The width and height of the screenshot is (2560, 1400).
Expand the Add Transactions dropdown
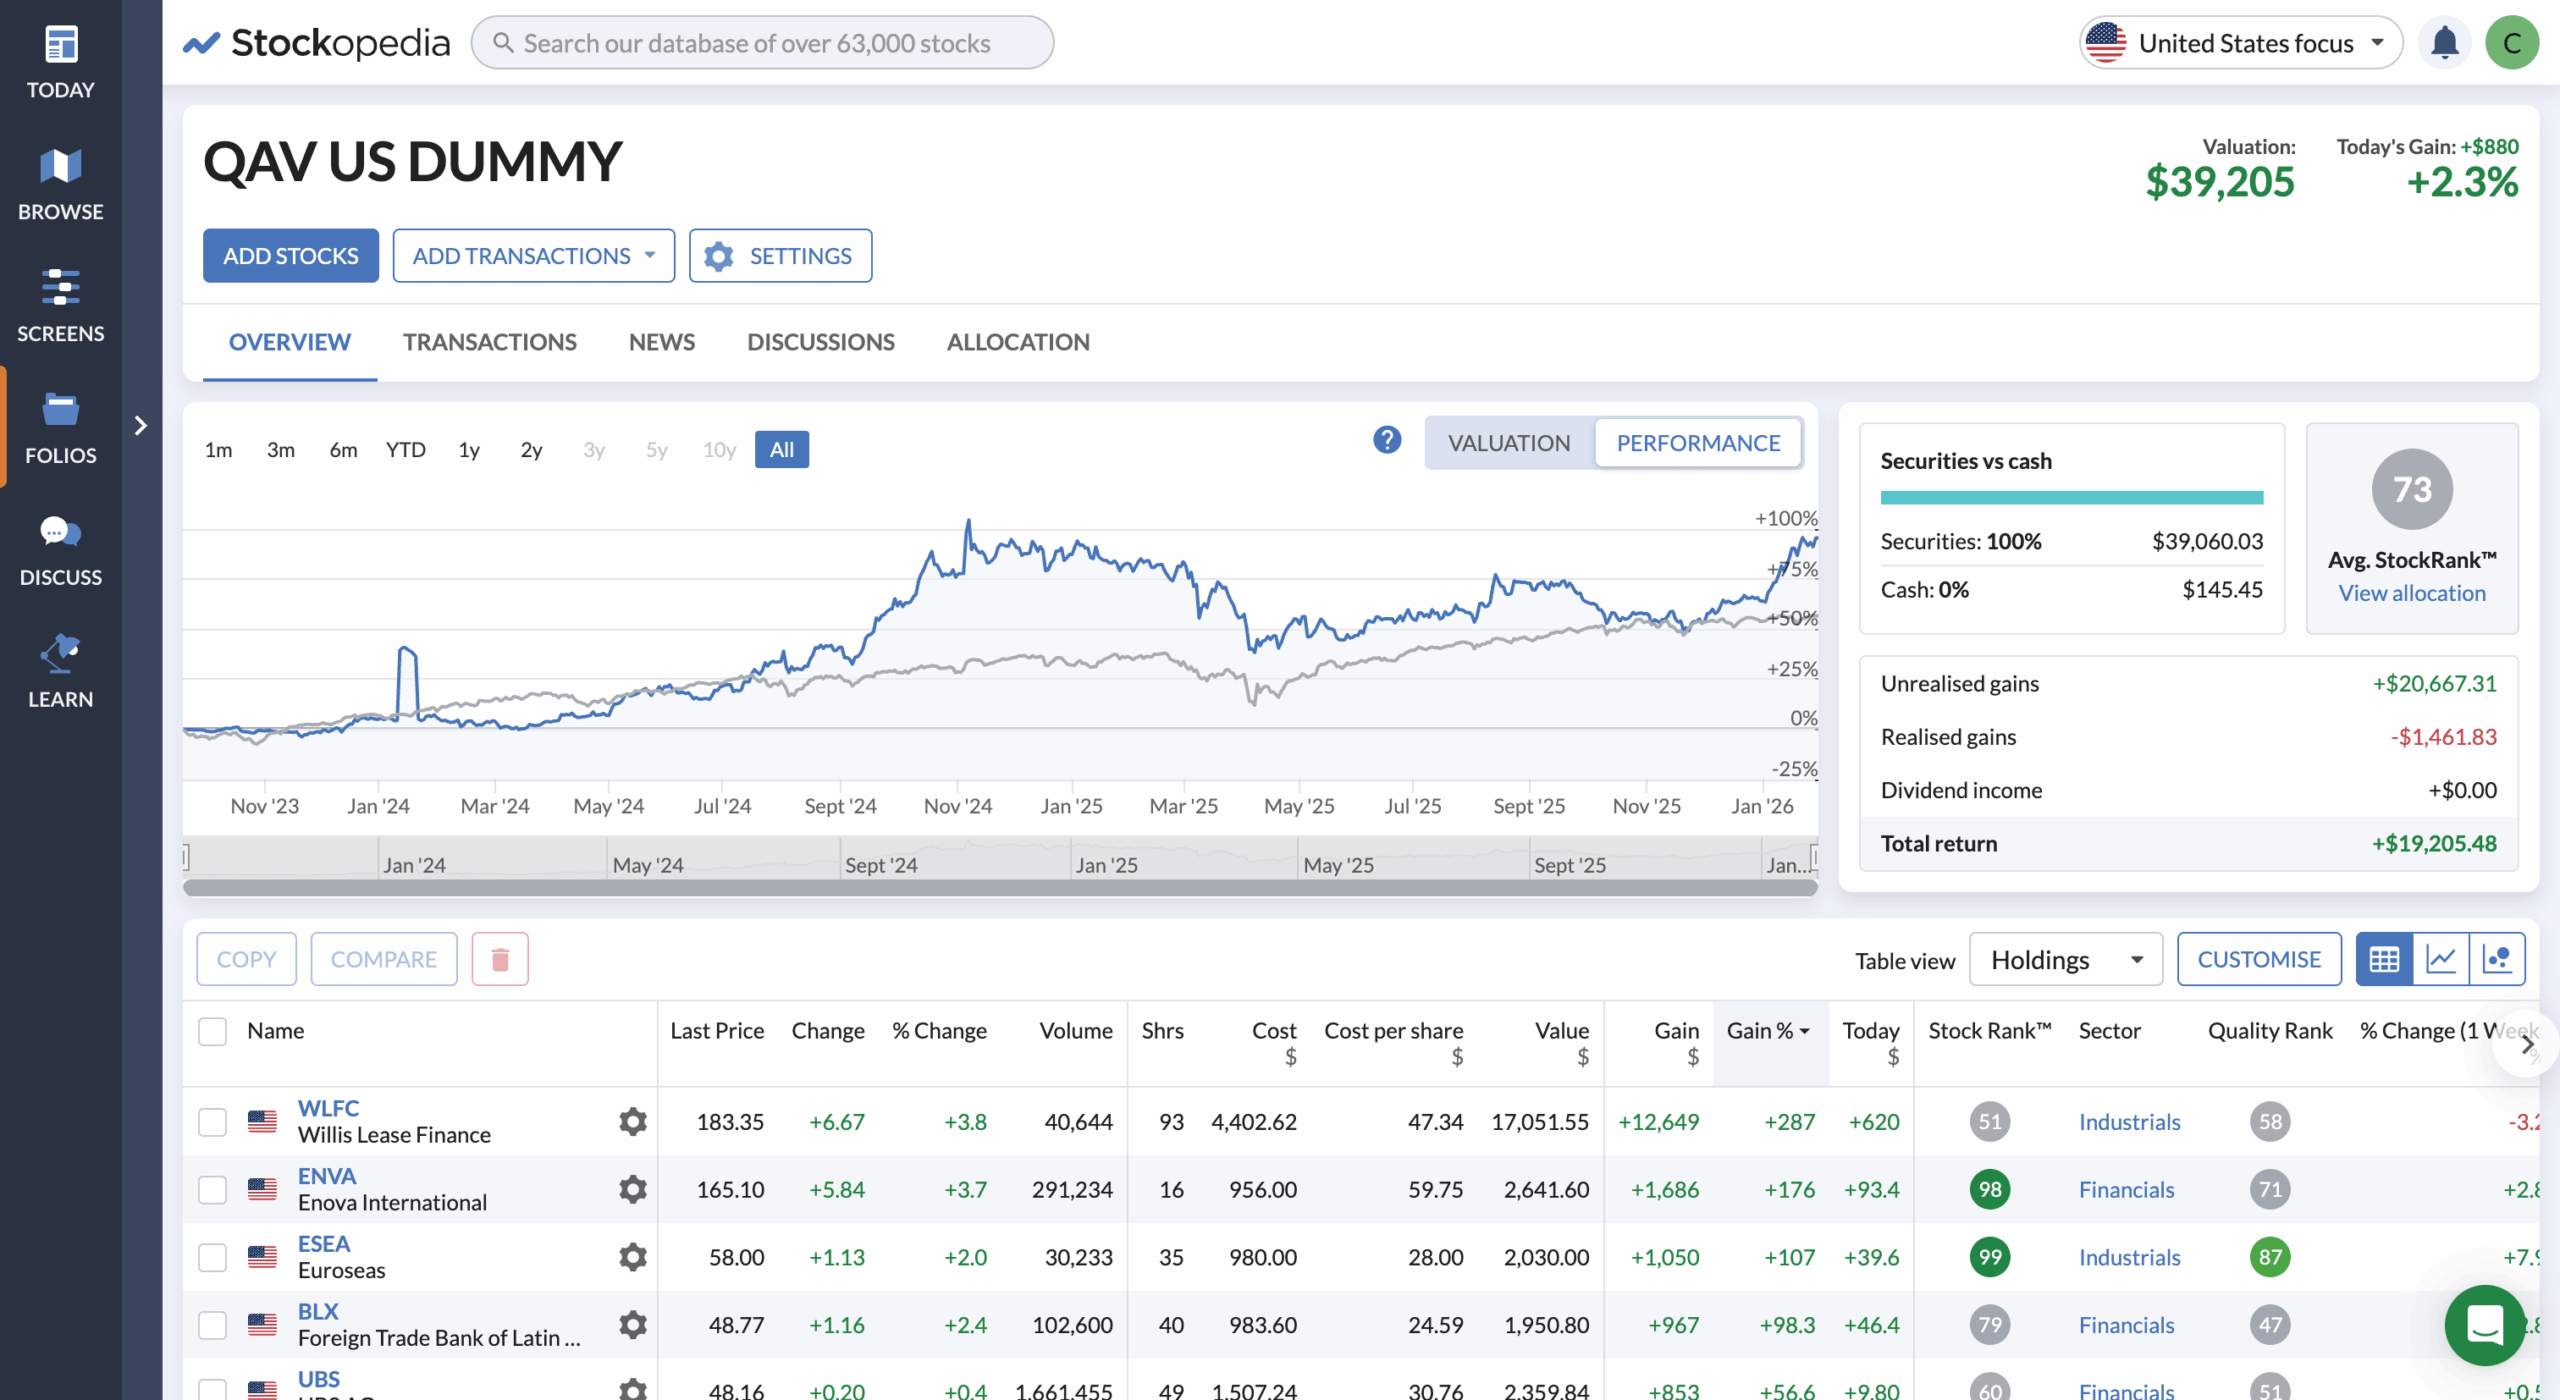(533, 255)
